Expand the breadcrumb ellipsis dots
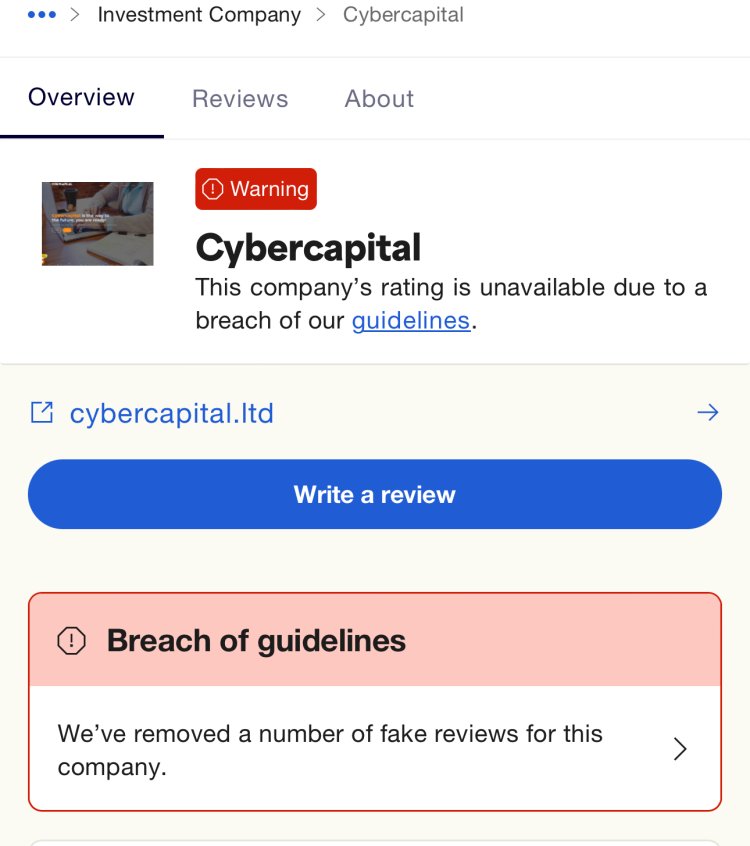The width and height of the screenshot is (750, 846). [x=42, y=15]
